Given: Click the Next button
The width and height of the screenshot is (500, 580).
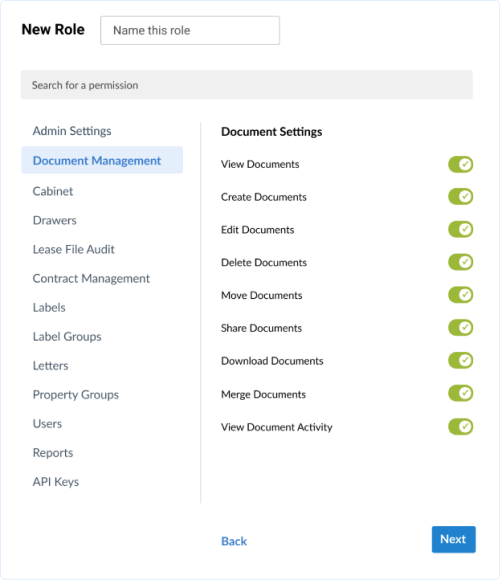Looking at the screenshot, I should (x=453, y=539).
